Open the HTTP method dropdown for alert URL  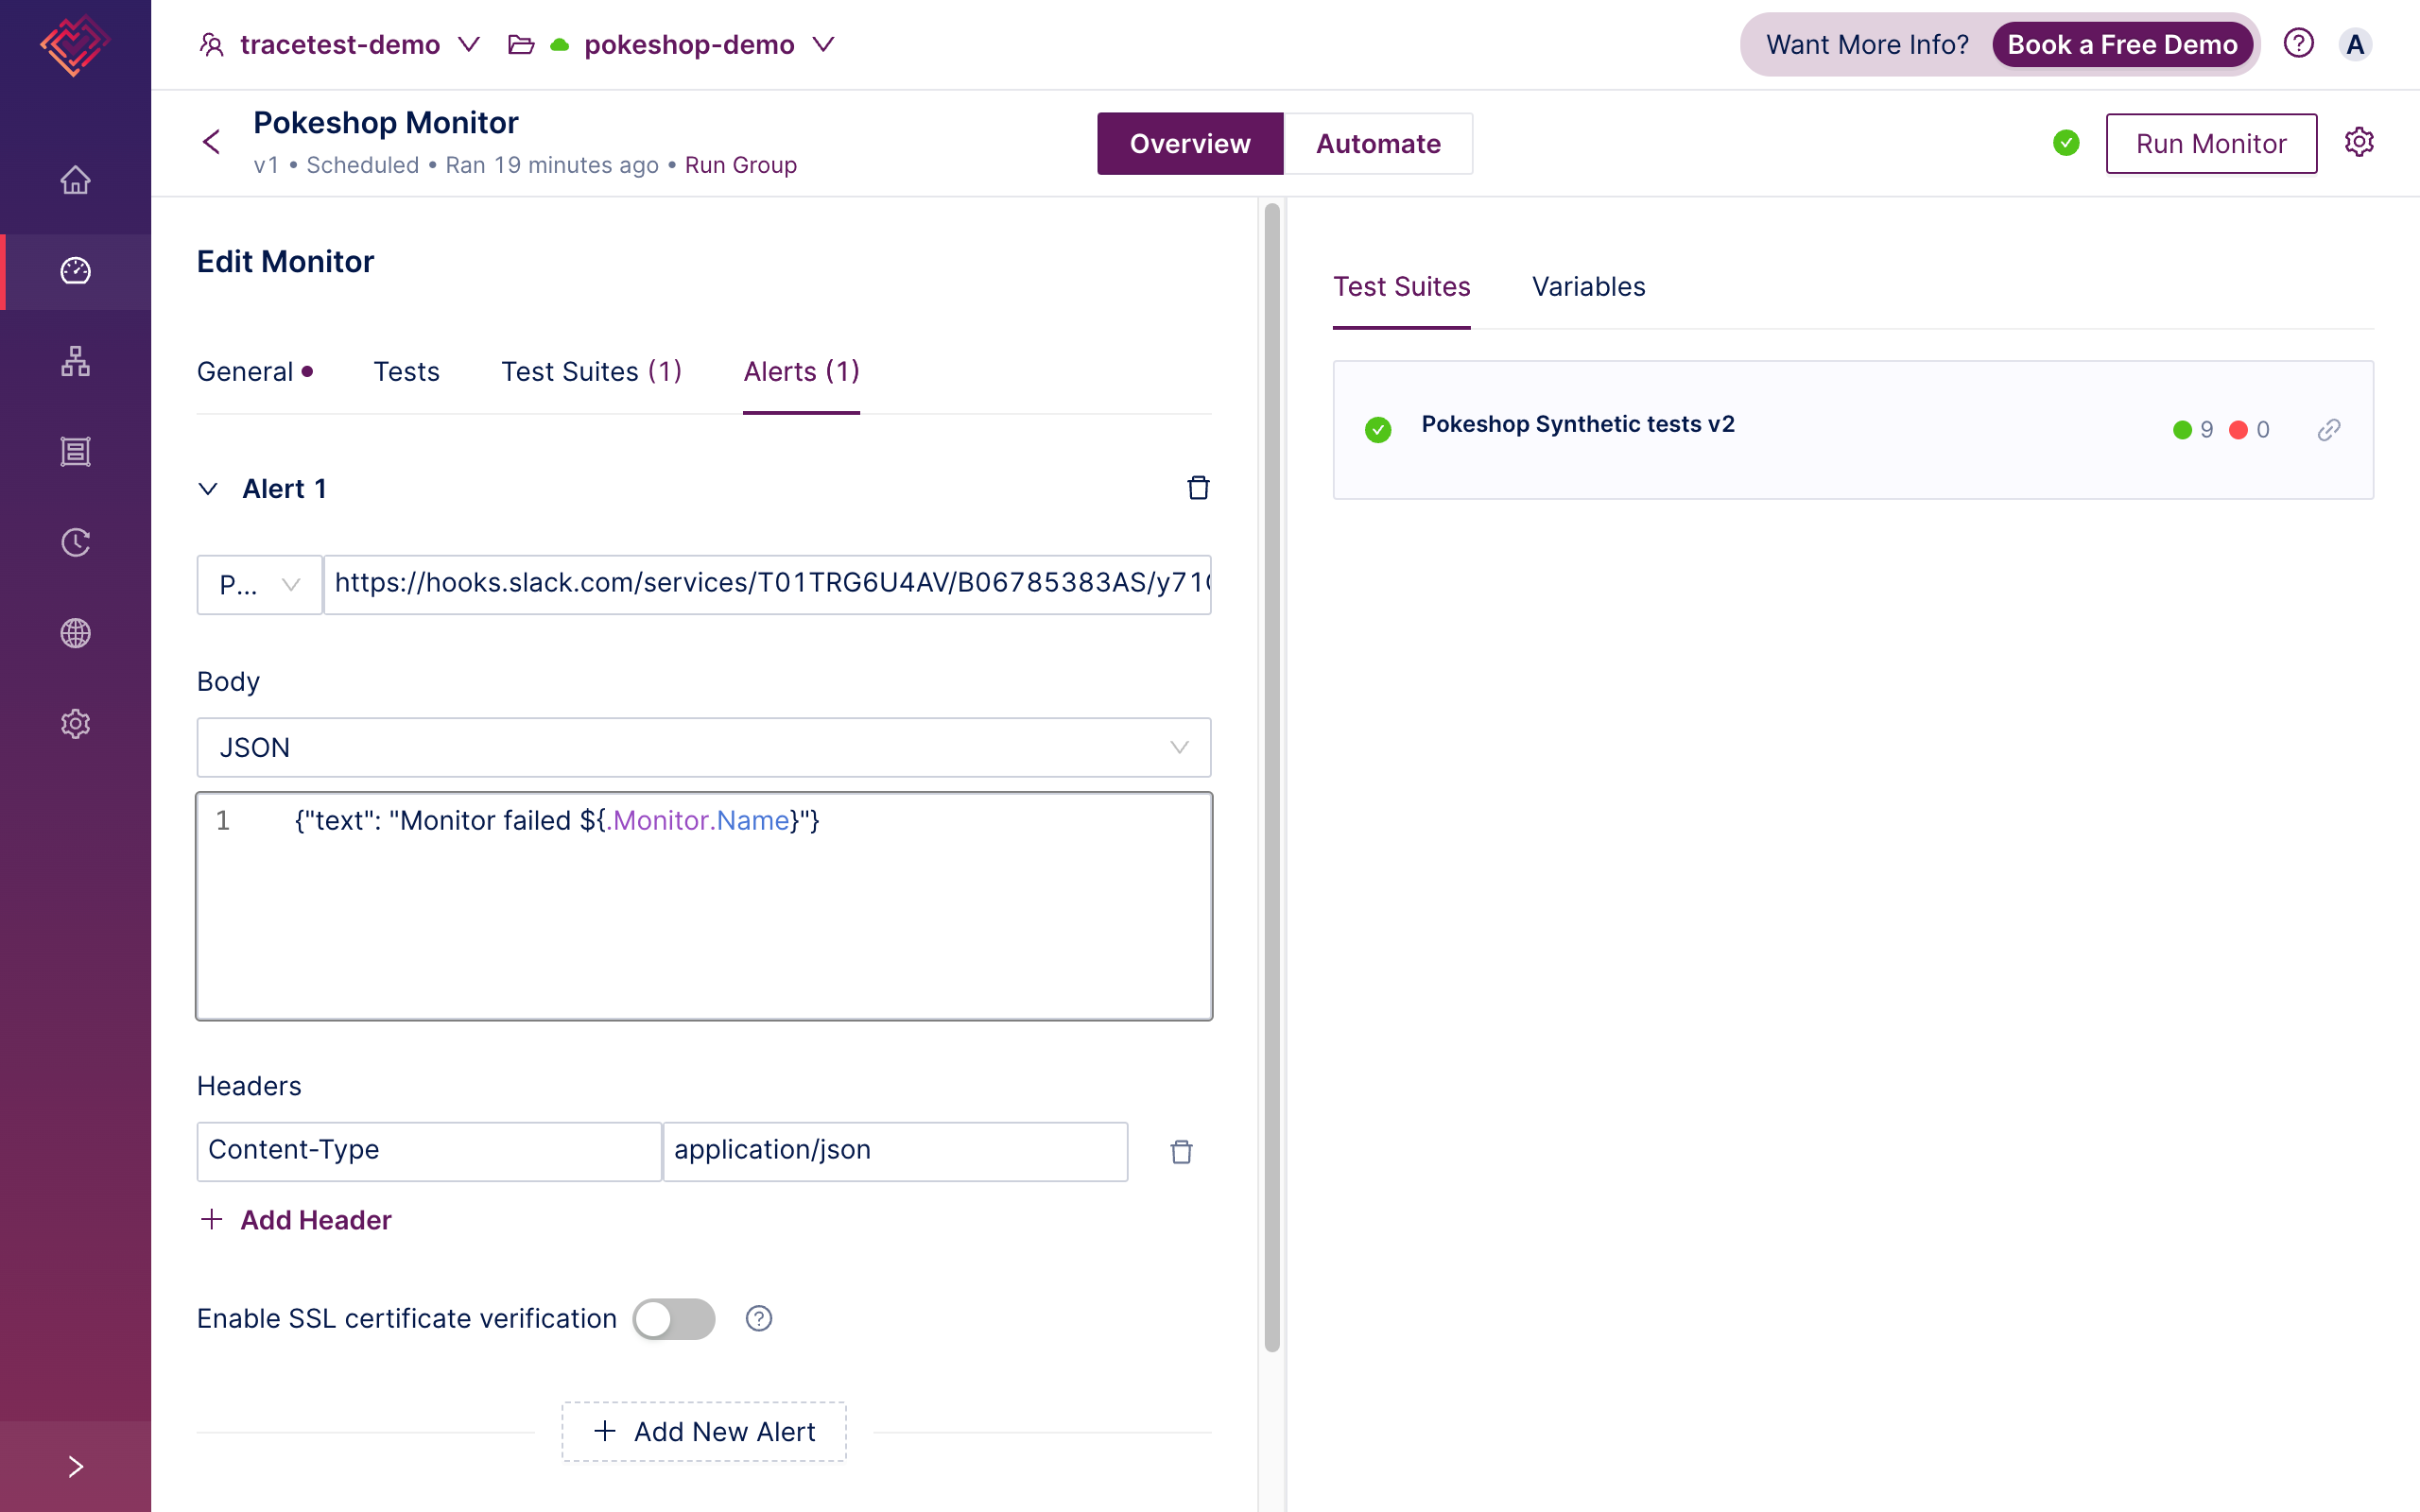259,585
